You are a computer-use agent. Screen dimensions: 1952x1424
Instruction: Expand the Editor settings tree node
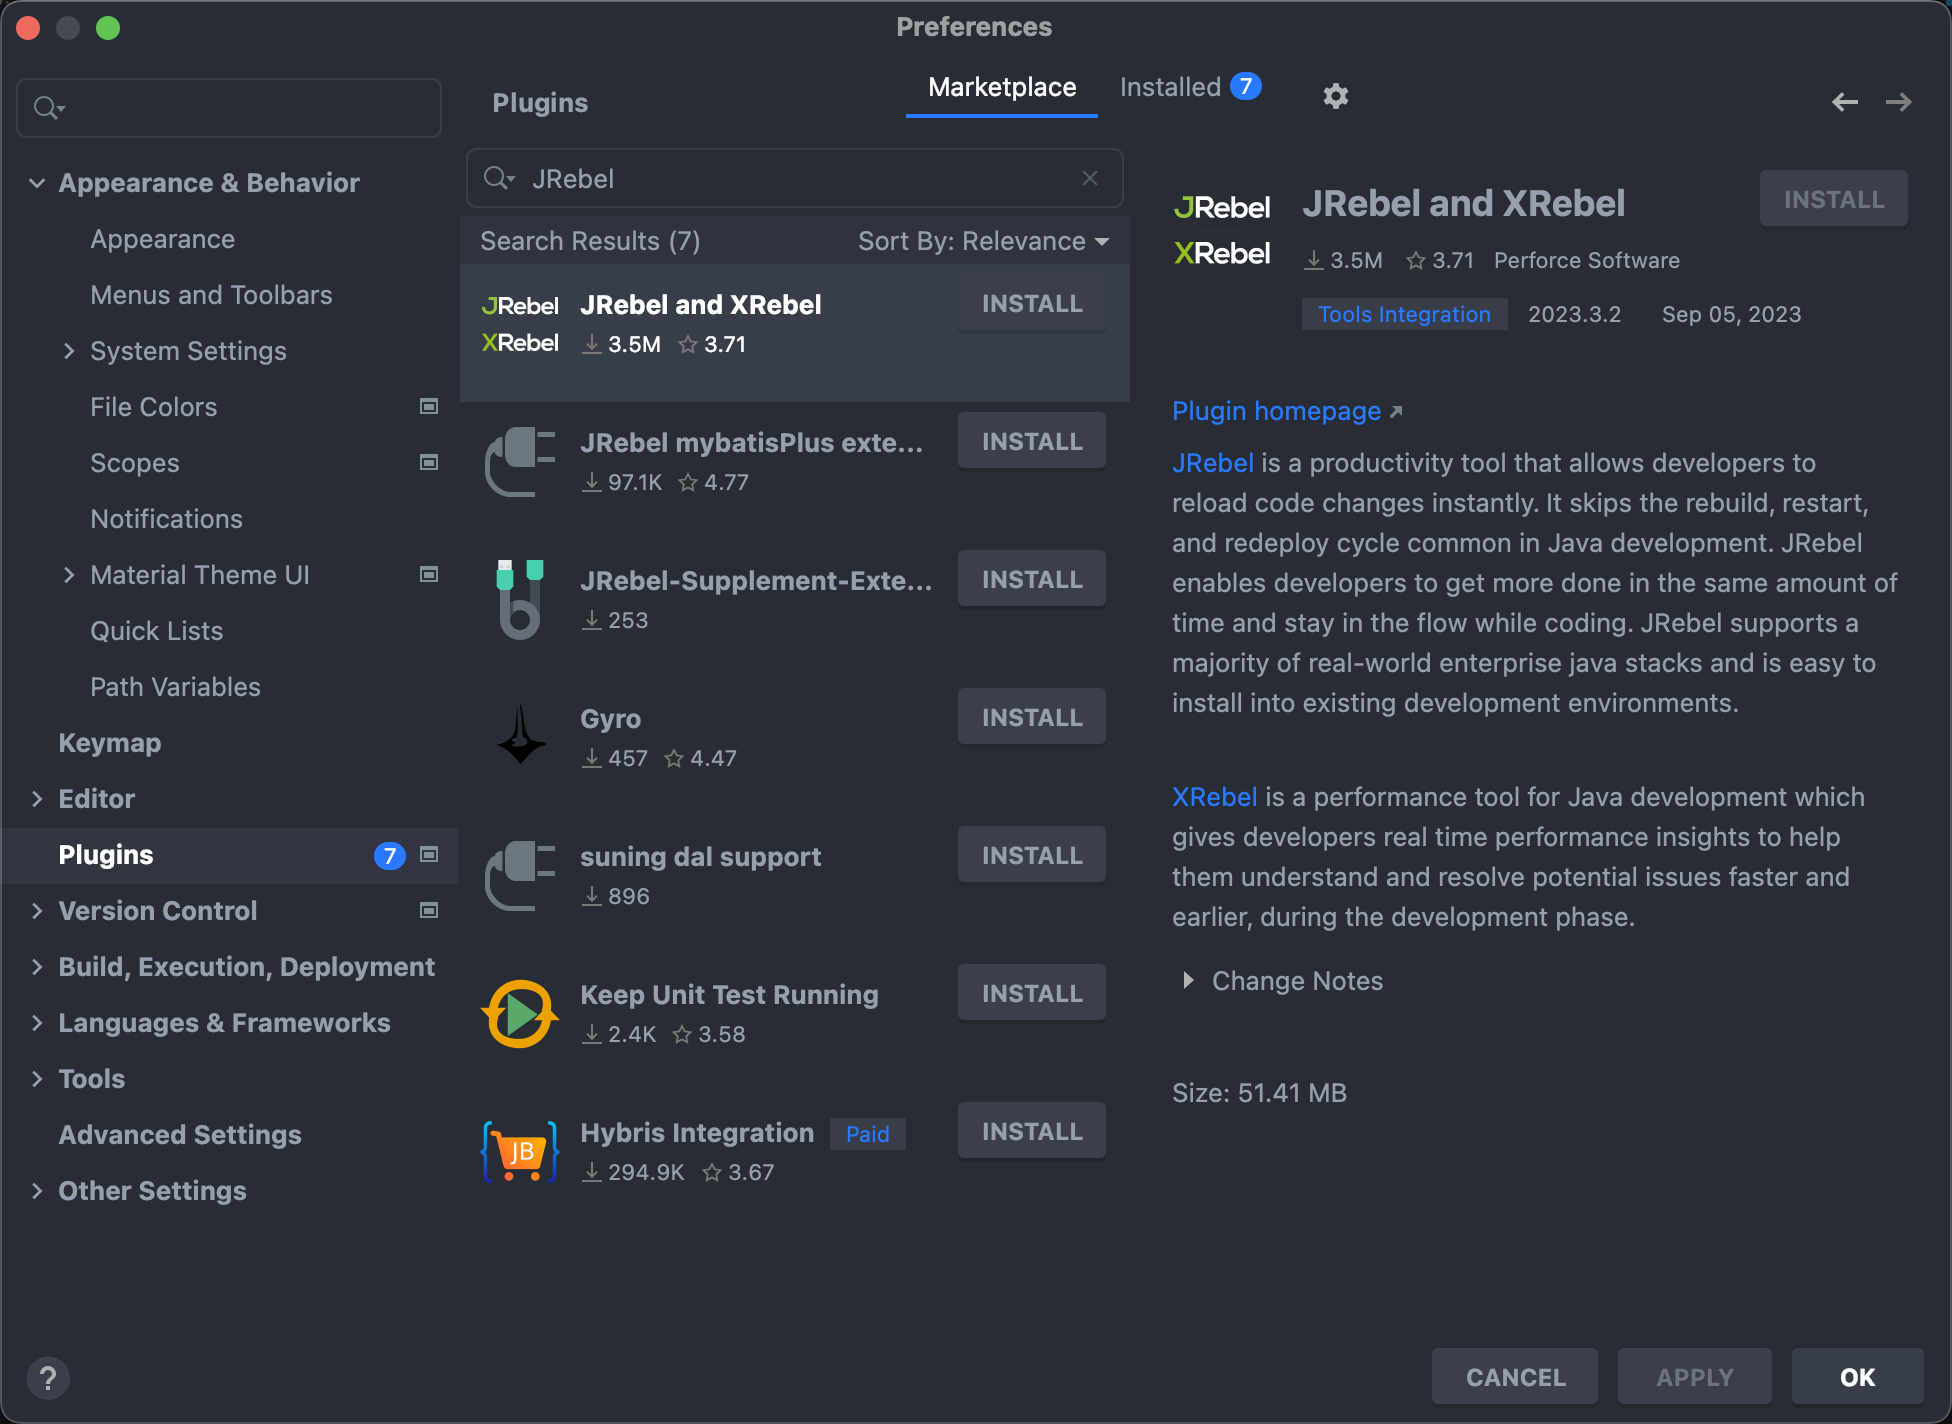[x=37, y=799]
